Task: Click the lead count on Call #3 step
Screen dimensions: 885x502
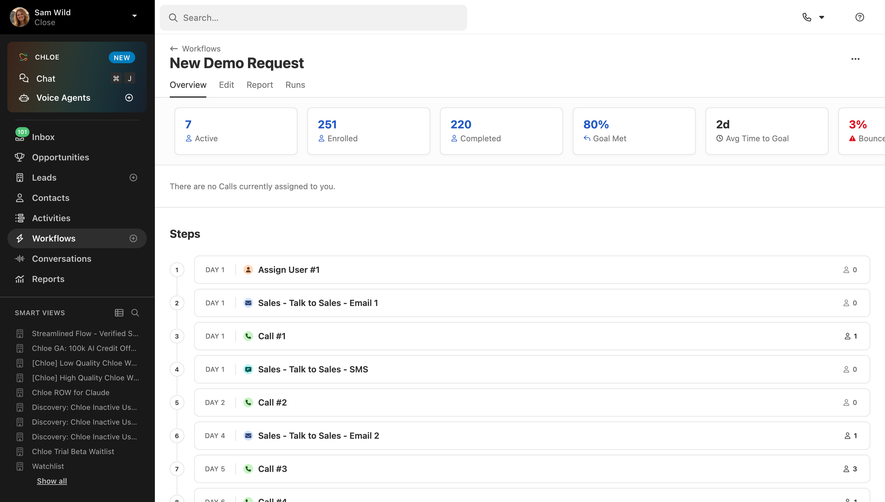Action: [x=850, y=469]
